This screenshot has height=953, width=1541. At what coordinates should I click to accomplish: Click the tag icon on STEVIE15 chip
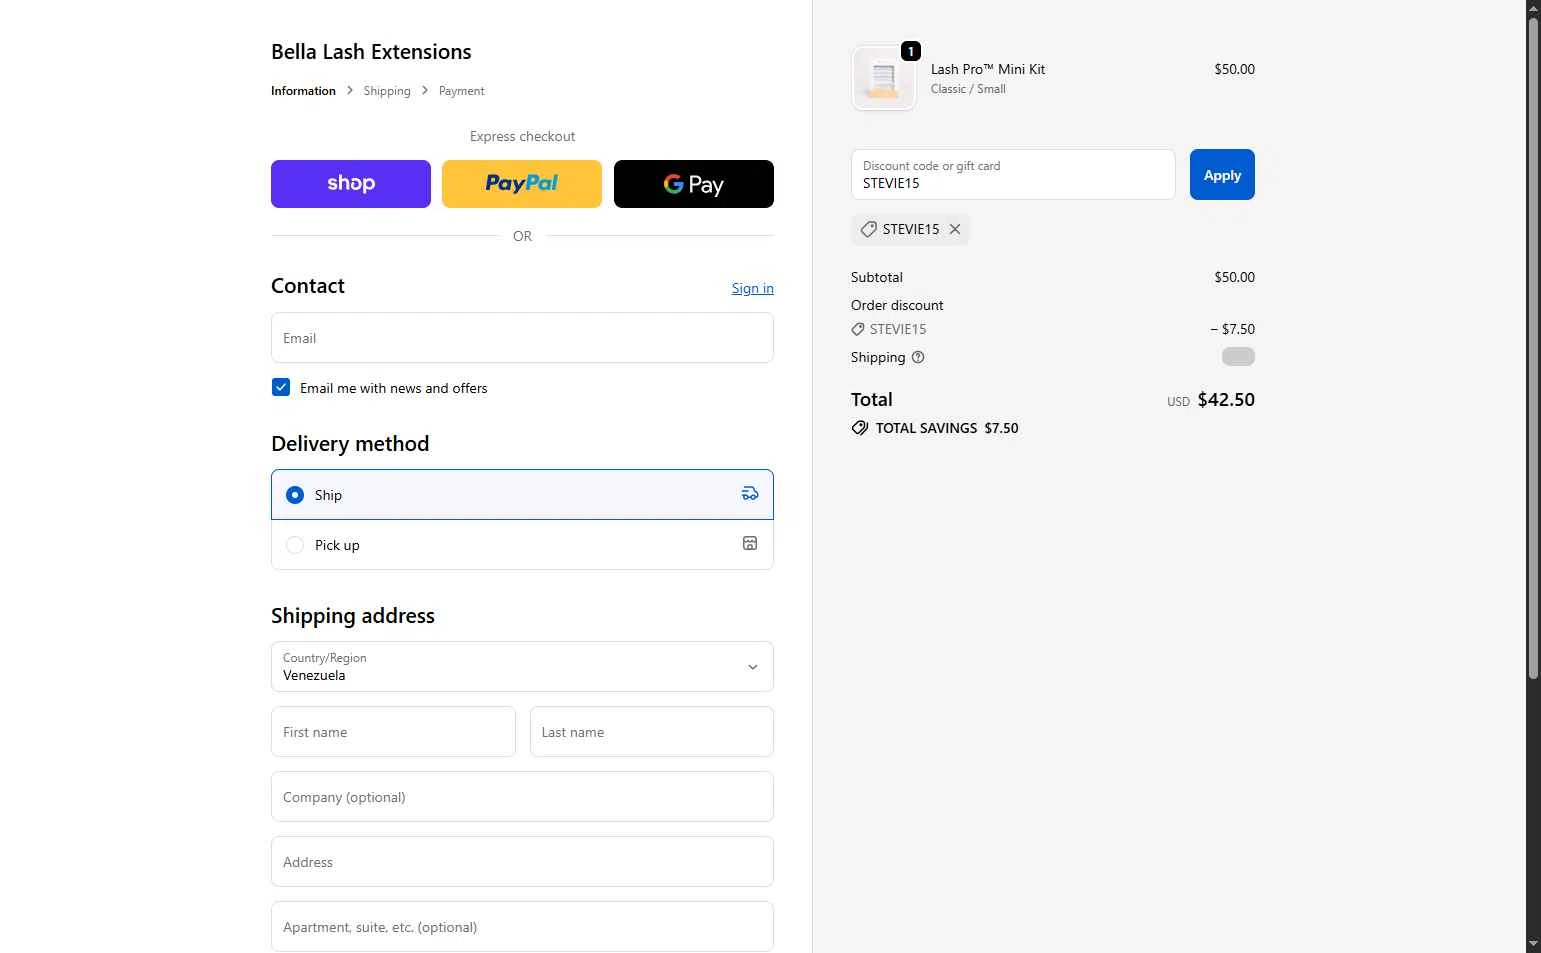[x=868, y=229]
